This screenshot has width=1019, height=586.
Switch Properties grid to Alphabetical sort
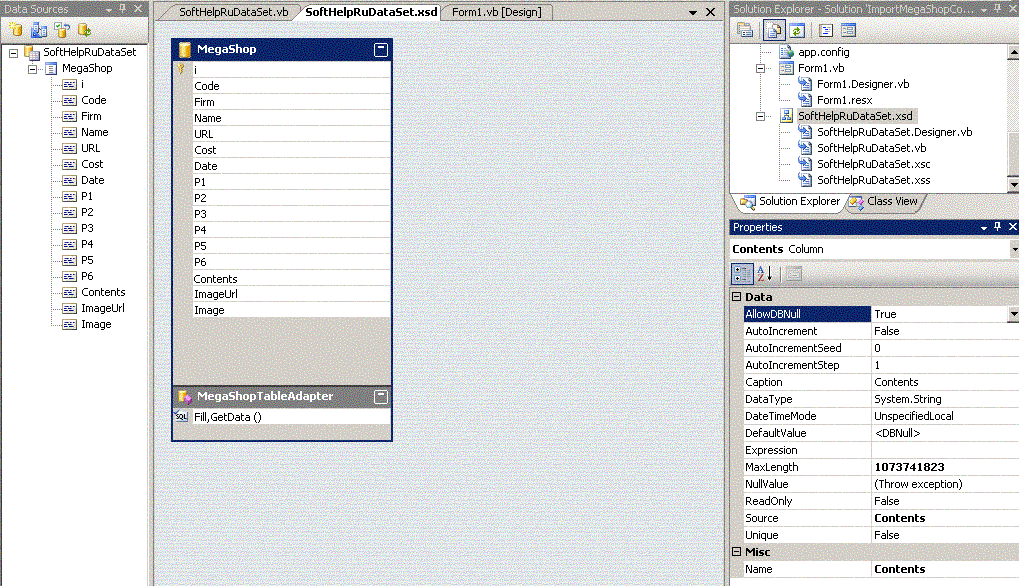pyautogui.click(x=765, y=274)
